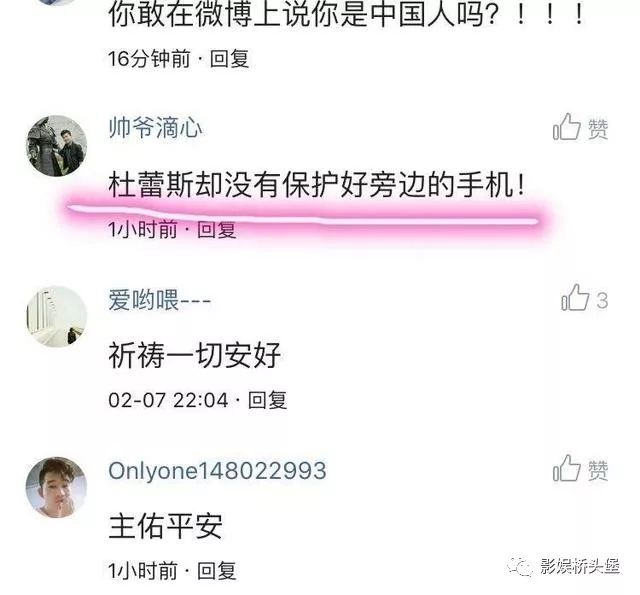This screenshot has width=640, height=595.
Task: Open 爱哟喂--- profile avatar
Action: coord(57,316)
